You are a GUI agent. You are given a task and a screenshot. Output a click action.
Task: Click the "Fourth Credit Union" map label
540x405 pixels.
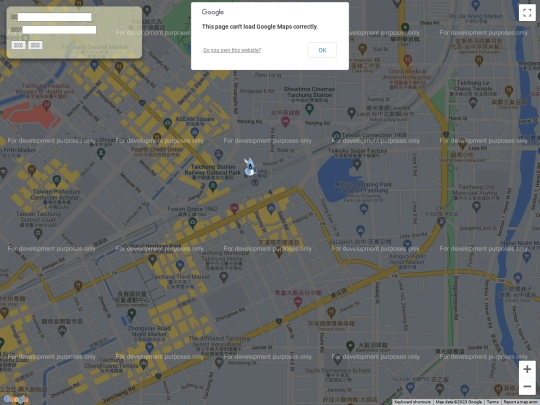[157, 149]
